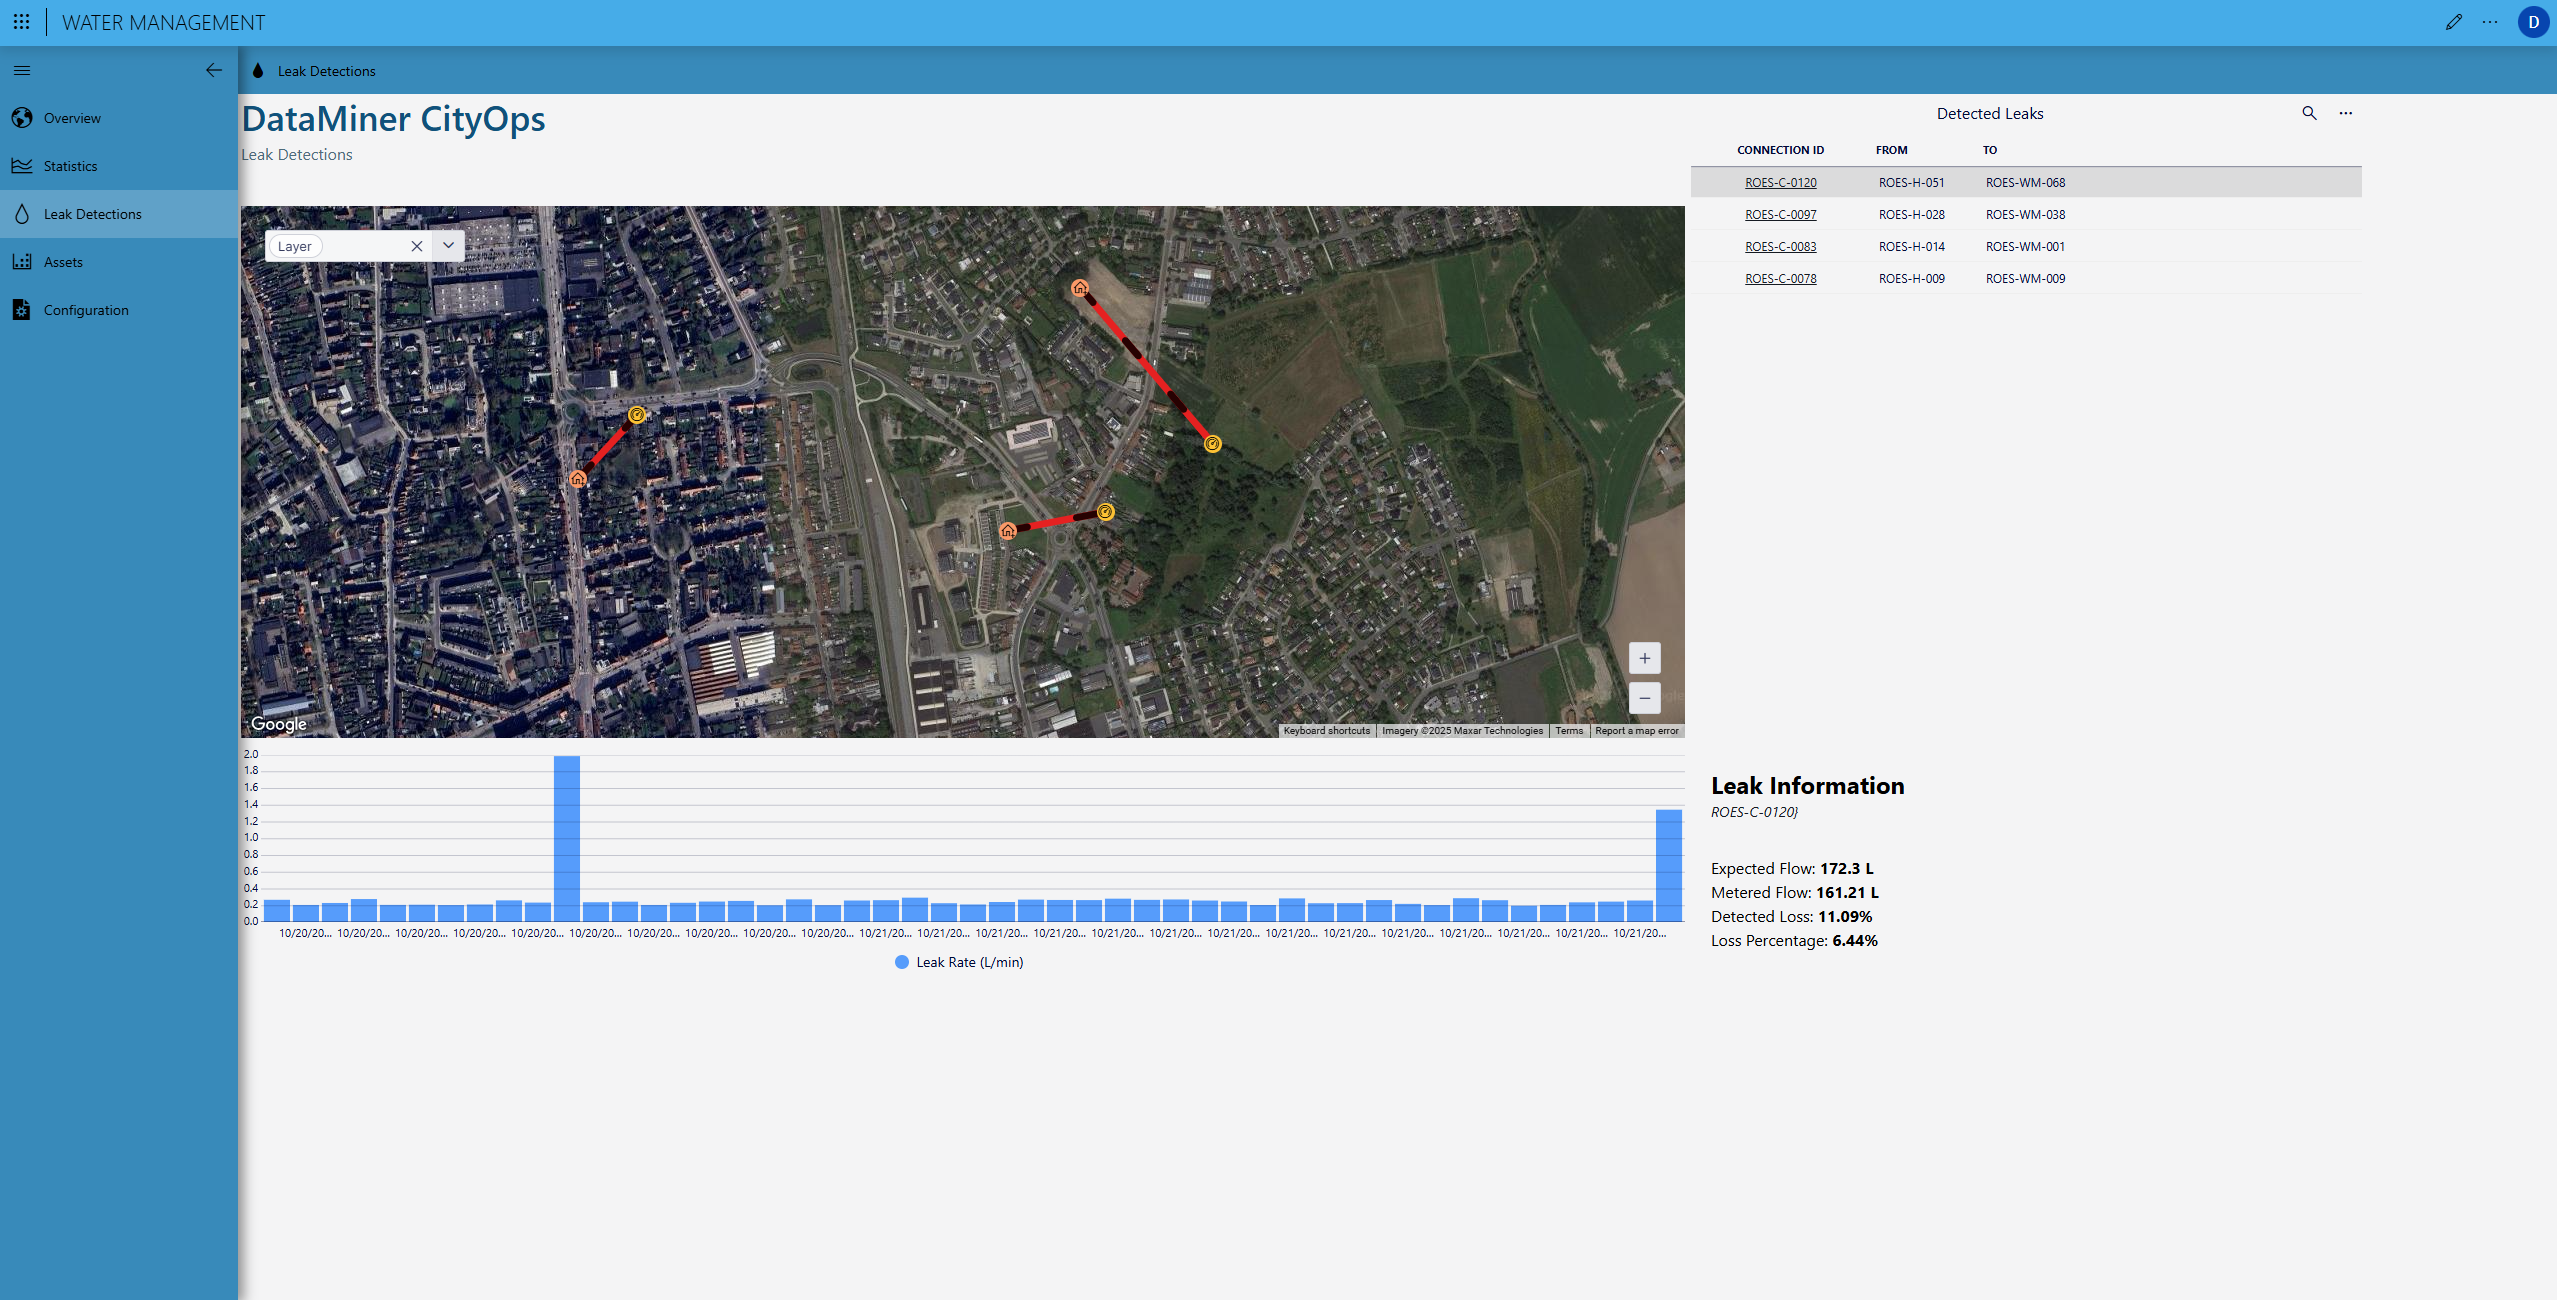The height and width of the screenshot is (1300, 2557).
Task: Collapse sidebar with the back arrow
Action: click(213, 70)
